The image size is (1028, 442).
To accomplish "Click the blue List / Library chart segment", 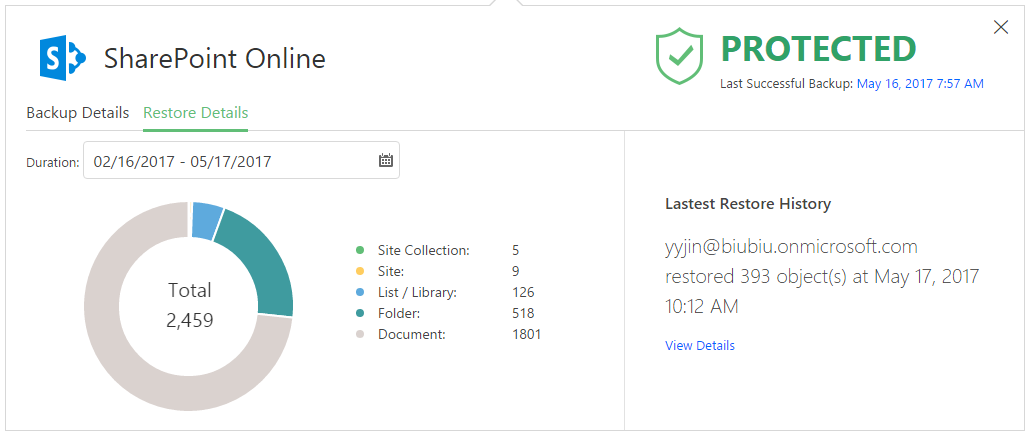I will (x=206, y=220).
